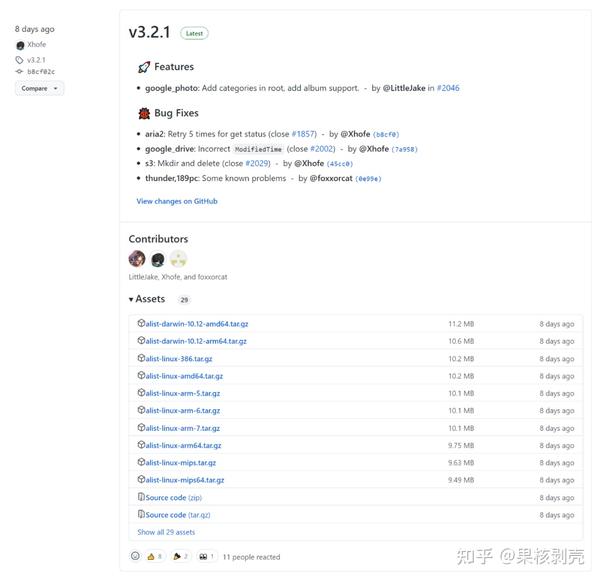The width and height of the screenshot is (600, 581).
Task: Click 11 people reacted text
Action: click(x=251, y=557)
